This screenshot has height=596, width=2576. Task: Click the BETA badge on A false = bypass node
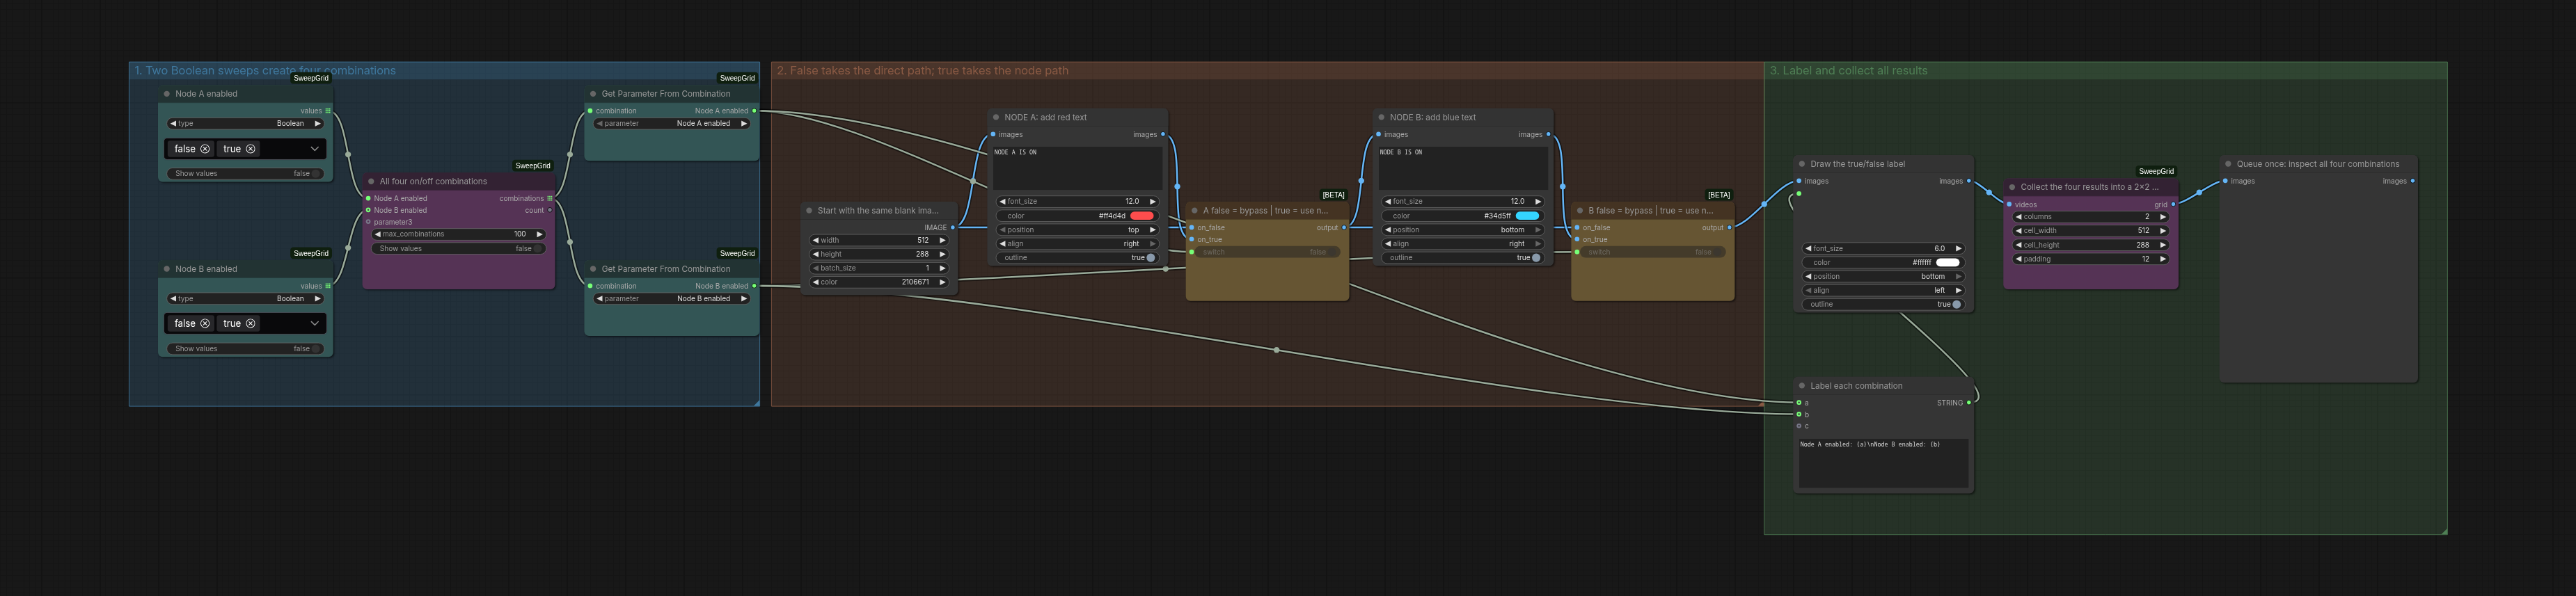1334,195
